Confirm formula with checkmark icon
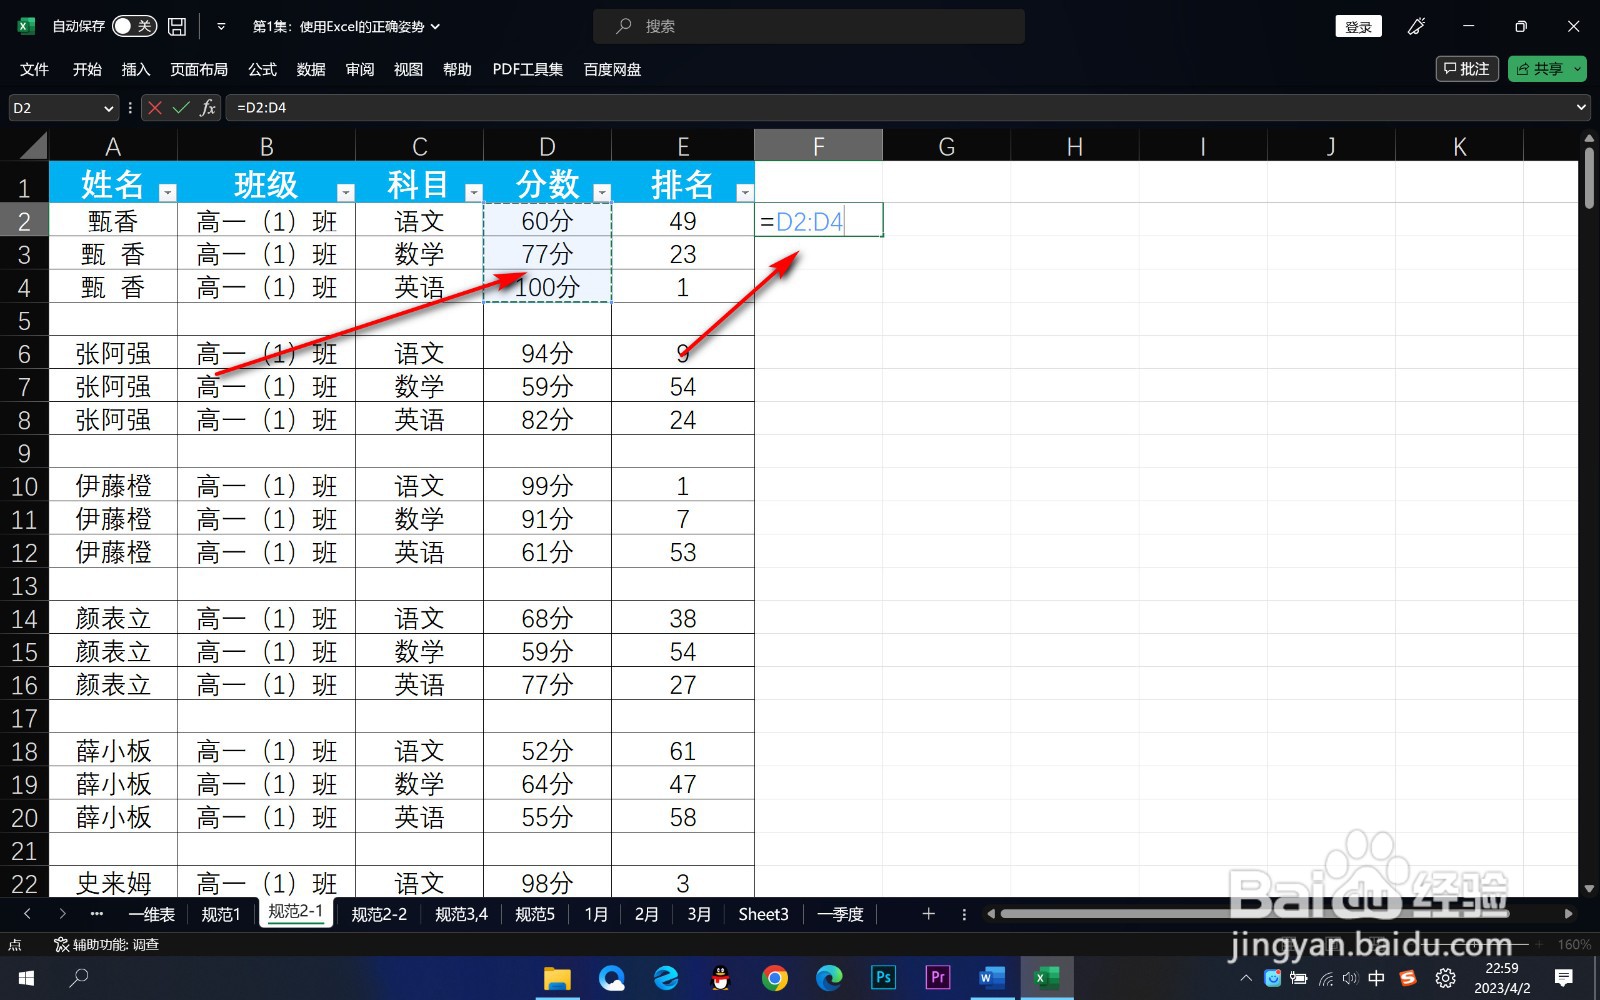The width and height of the screenshot is (1600, 1000). pos(181,108)
